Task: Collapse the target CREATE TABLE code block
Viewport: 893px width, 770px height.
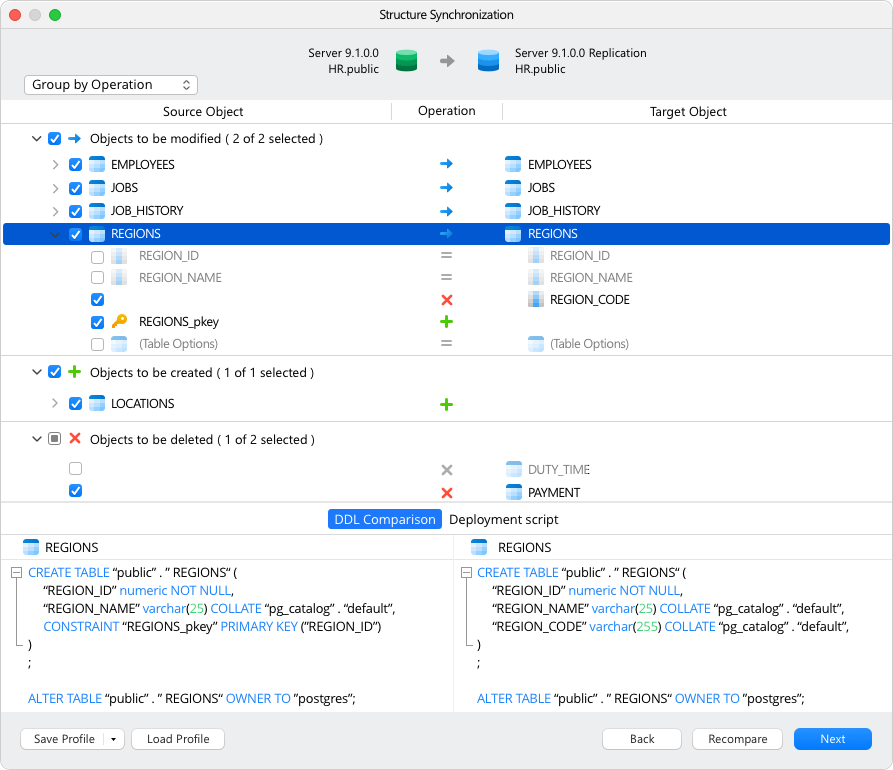Action: 466,572
